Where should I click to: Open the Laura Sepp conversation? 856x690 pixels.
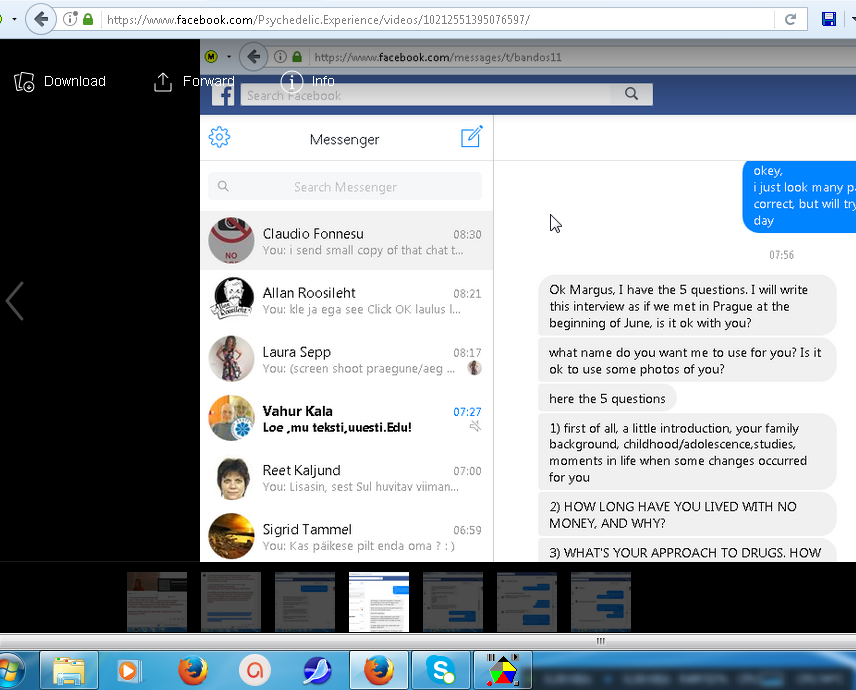[347, 359]
